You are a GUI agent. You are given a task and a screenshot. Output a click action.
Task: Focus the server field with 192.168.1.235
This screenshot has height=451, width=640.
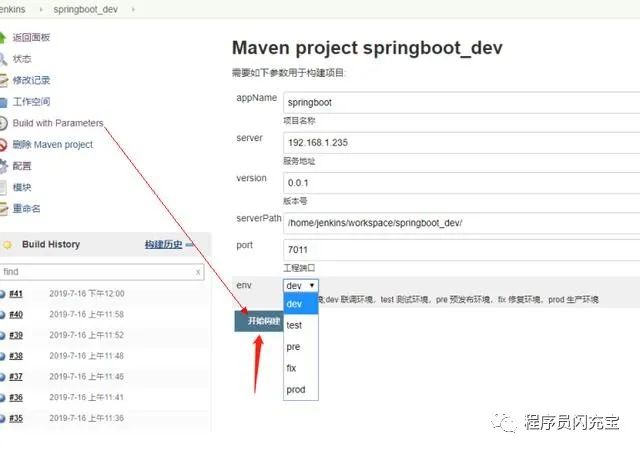462,143
